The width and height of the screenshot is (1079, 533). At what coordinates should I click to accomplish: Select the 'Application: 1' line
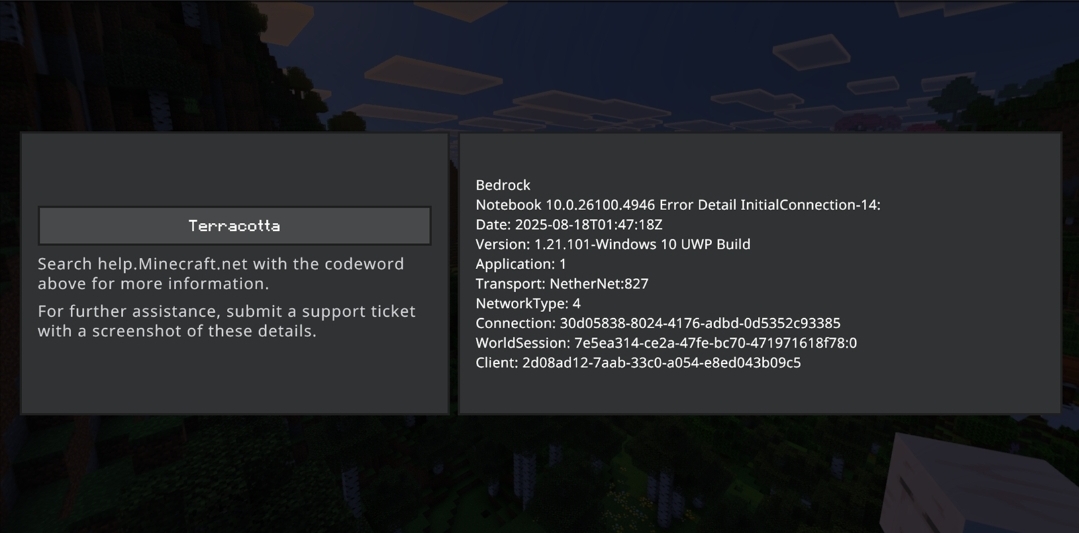[x=521, y=264]
